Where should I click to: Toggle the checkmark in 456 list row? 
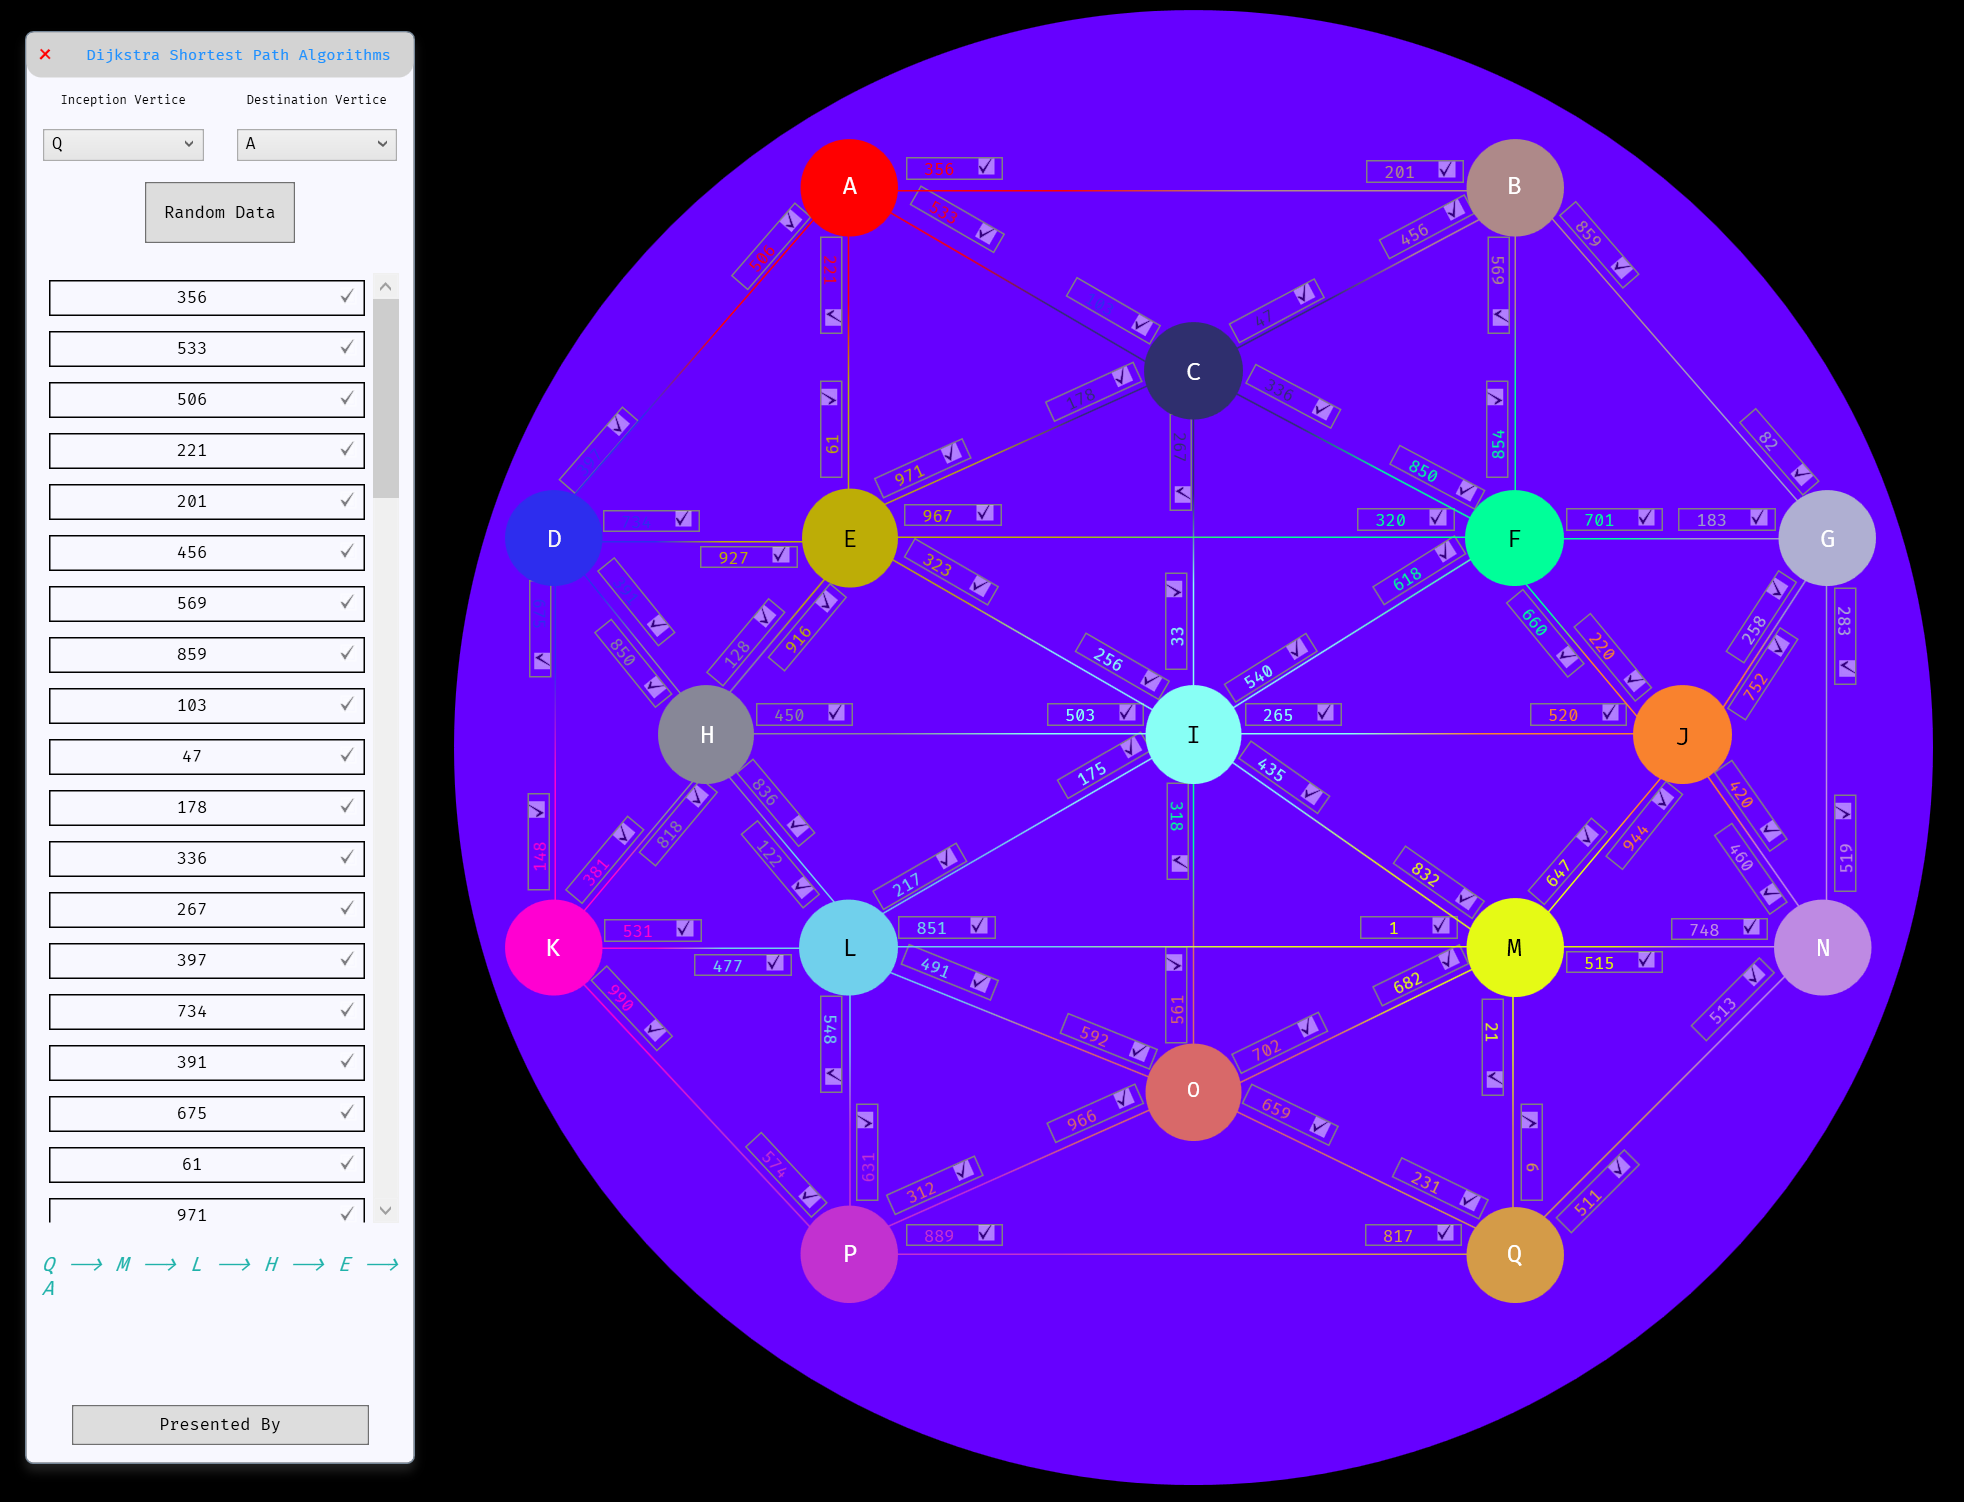pos(346,551)
